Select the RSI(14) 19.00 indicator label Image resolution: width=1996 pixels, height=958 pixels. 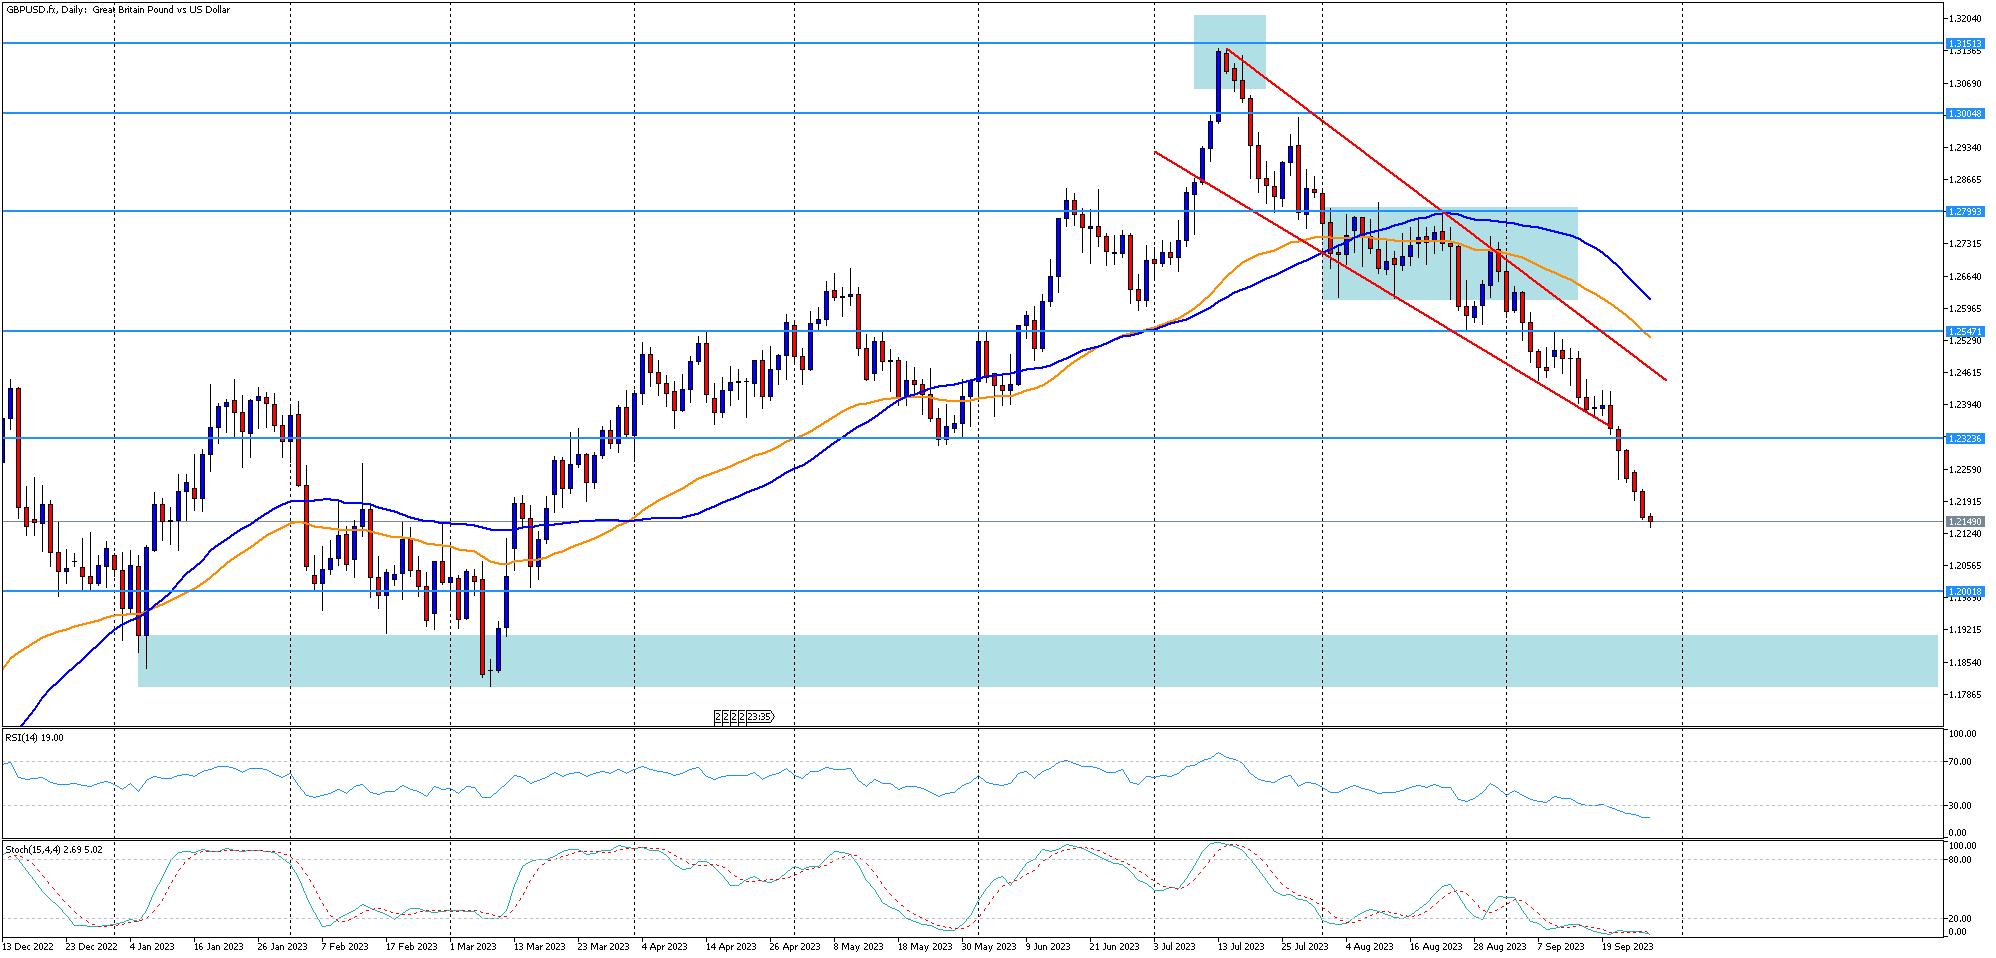[x=34, y=738]
